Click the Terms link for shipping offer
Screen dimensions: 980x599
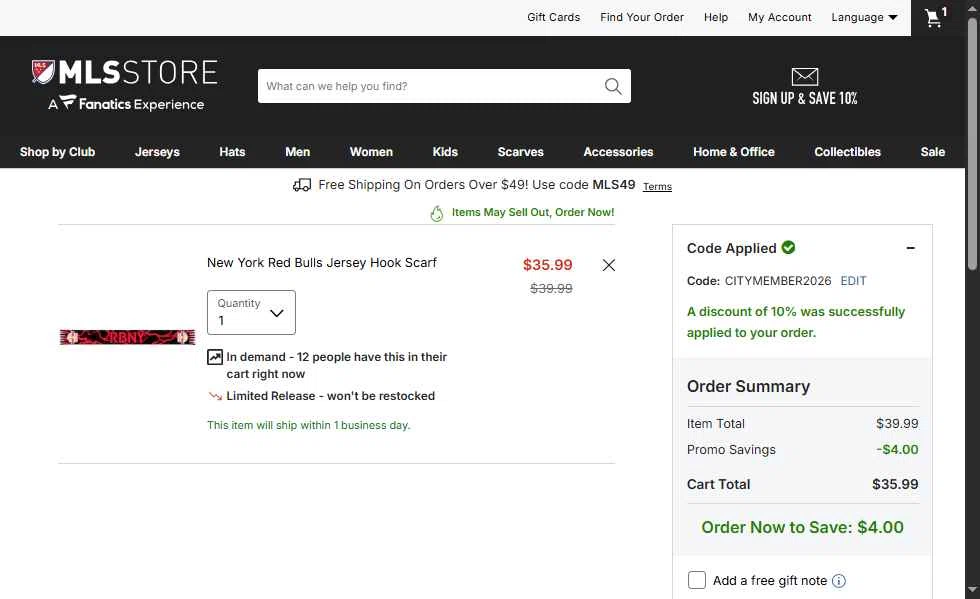pos(658,186)
